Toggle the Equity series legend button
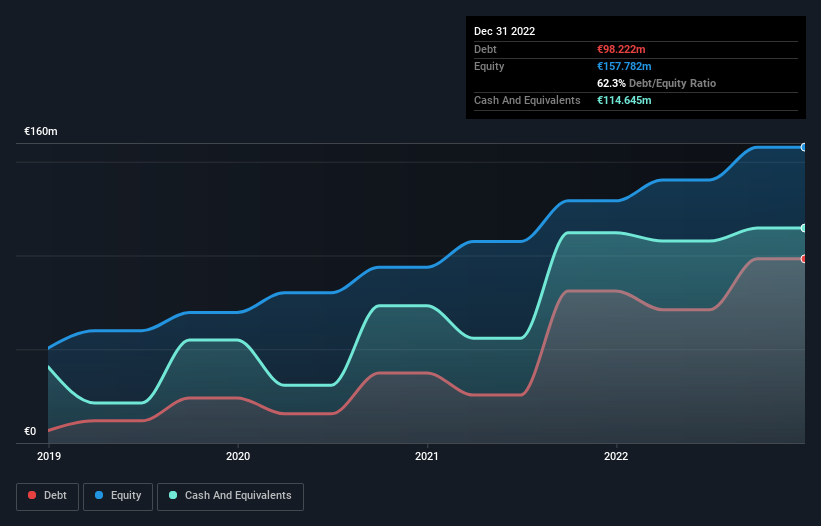The image size is (821, 526). [x=118, y=496]
